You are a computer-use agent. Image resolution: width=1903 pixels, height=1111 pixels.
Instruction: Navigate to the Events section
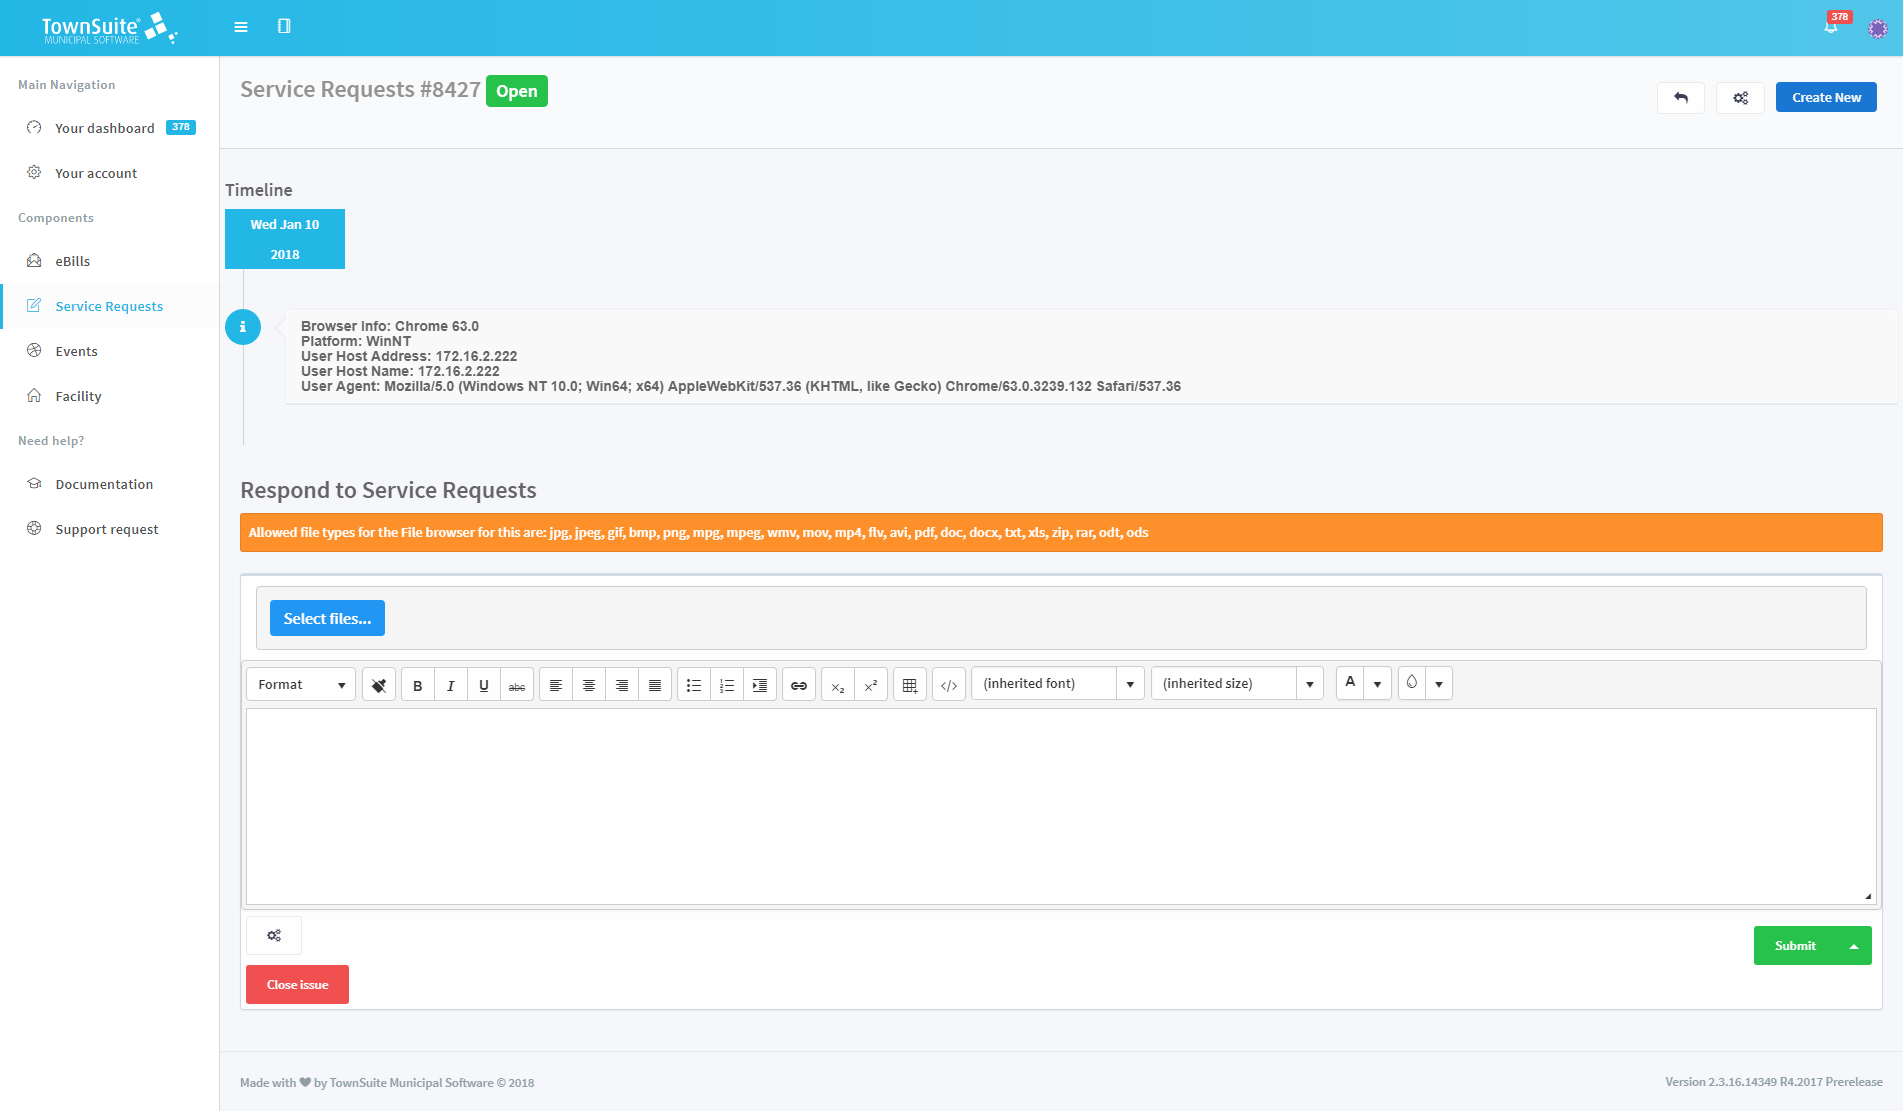[77, 351]
